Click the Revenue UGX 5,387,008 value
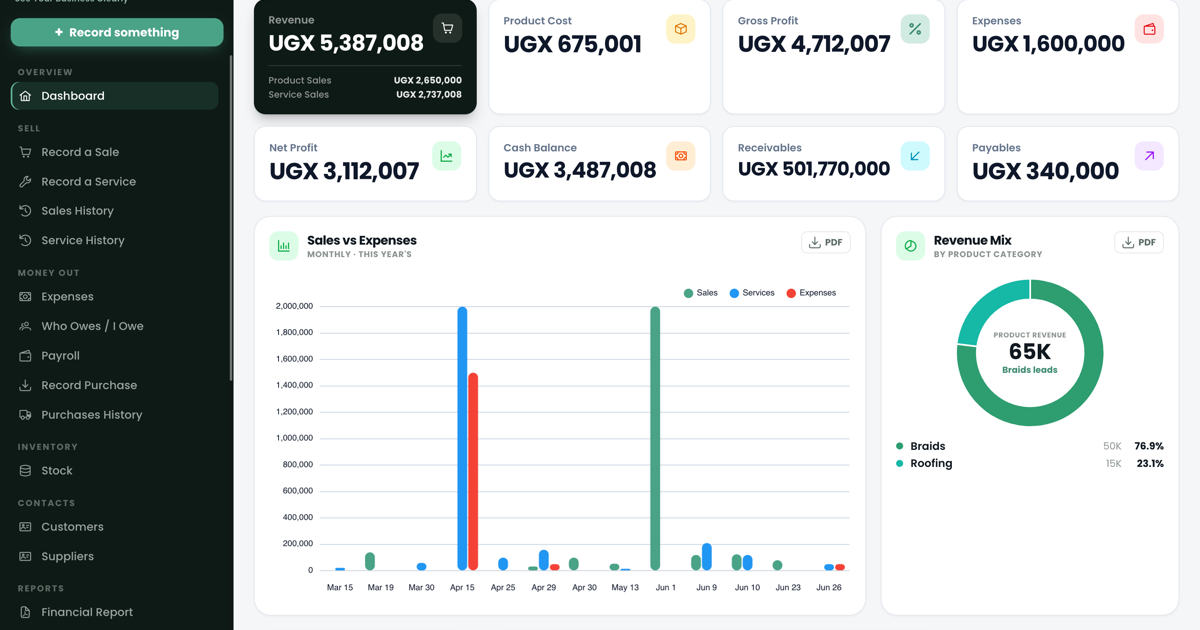Viewport: 1200px width, 630px height. [x=346, y=43]
